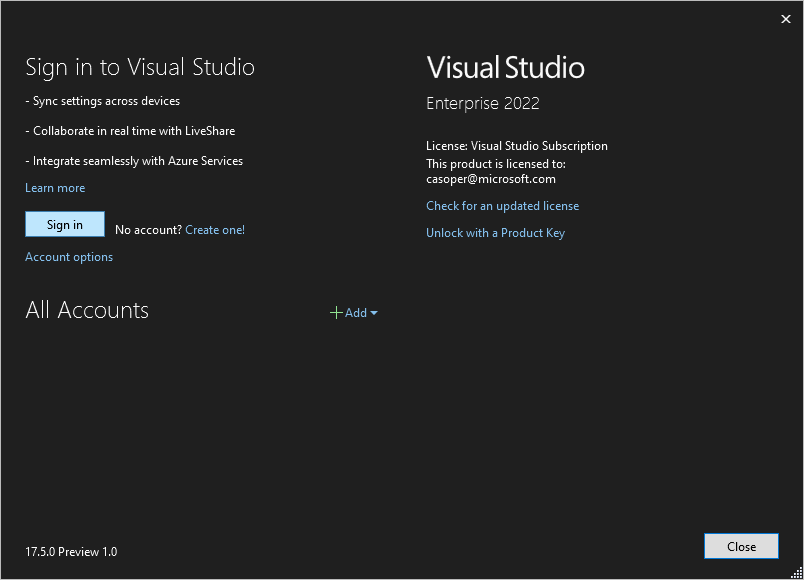This screenshot has width=804, height=580.
Task: Click the green plus Add icon
Action: pos(337,313)
